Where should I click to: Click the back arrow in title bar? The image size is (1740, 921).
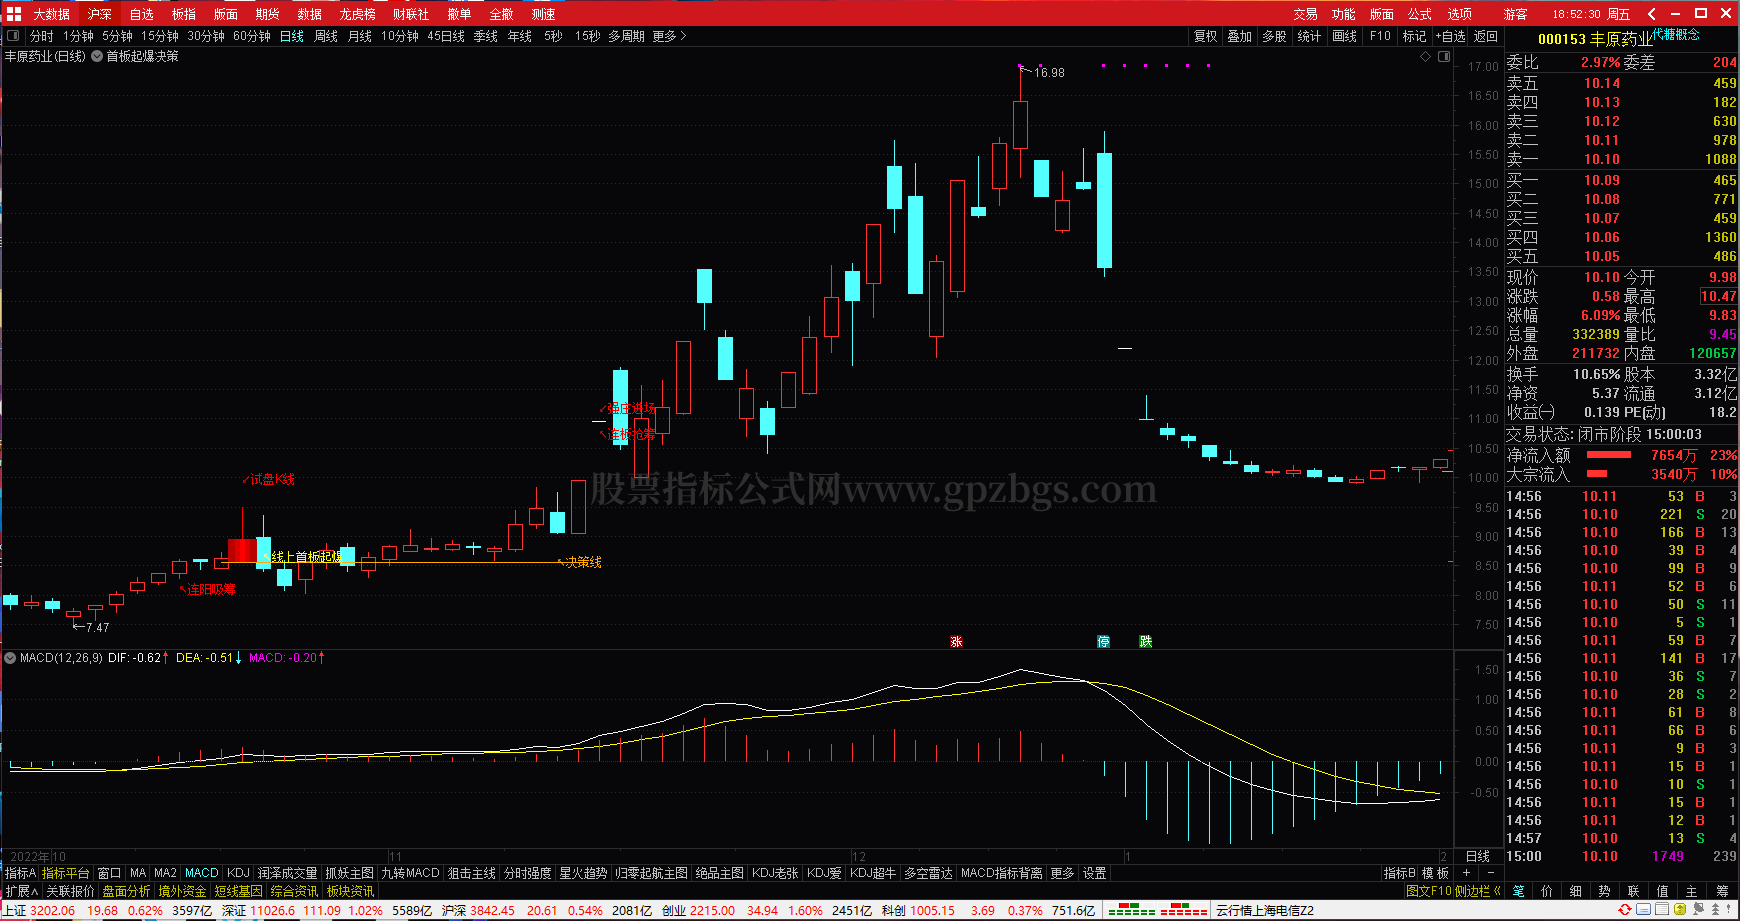1652,14
